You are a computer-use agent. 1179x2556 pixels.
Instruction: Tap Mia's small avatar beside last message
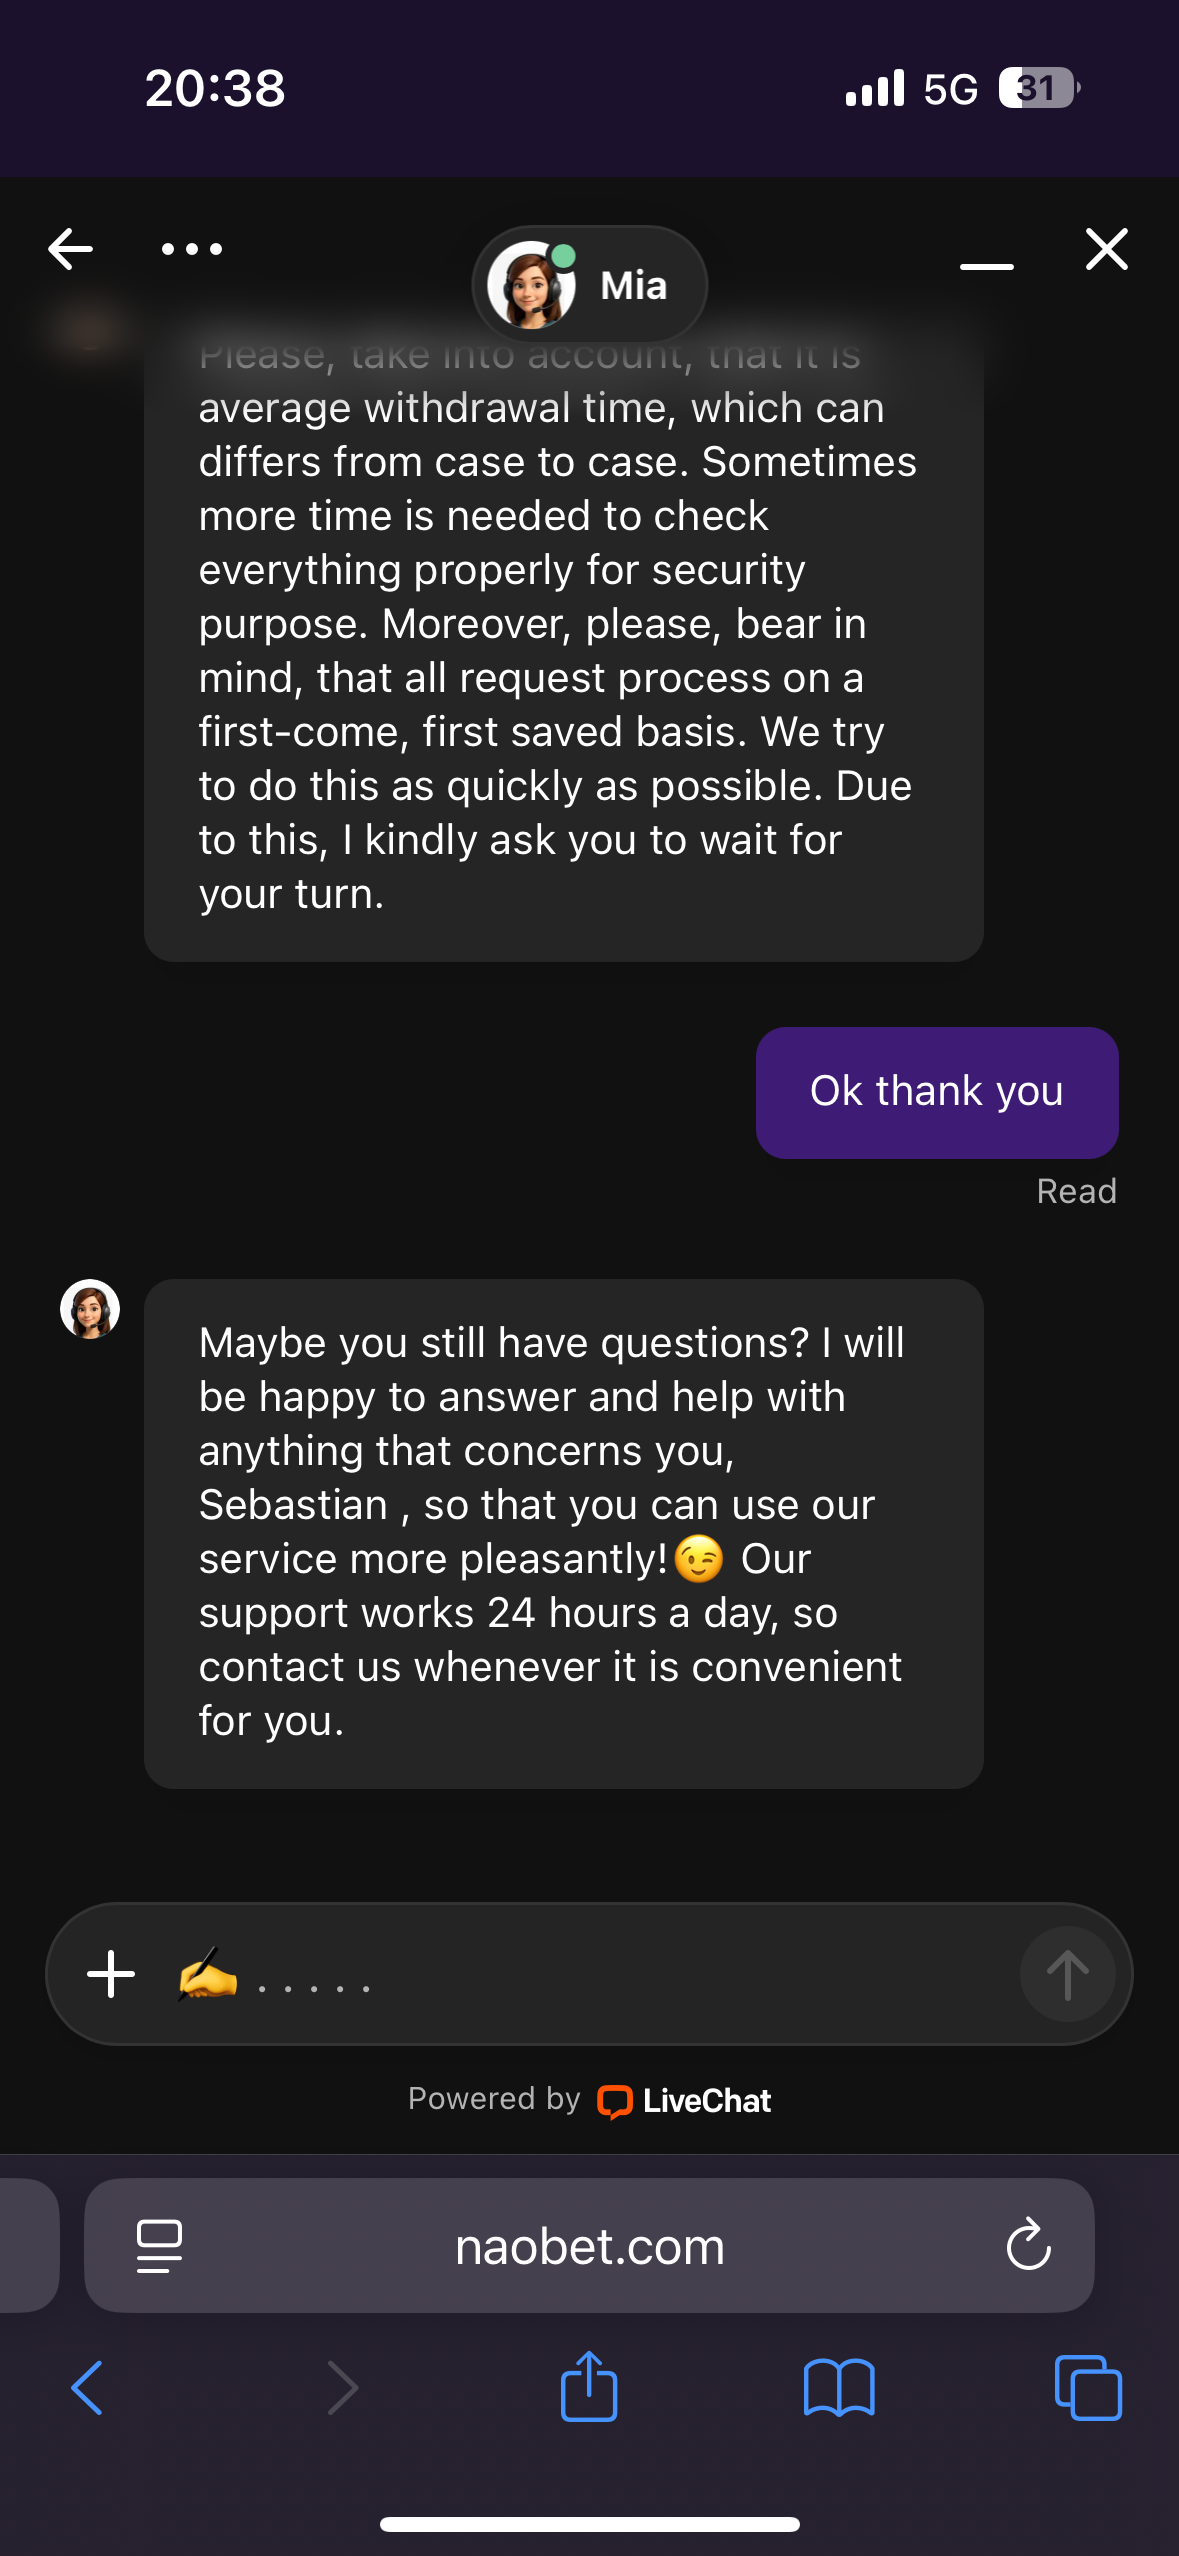(90, 1309)
